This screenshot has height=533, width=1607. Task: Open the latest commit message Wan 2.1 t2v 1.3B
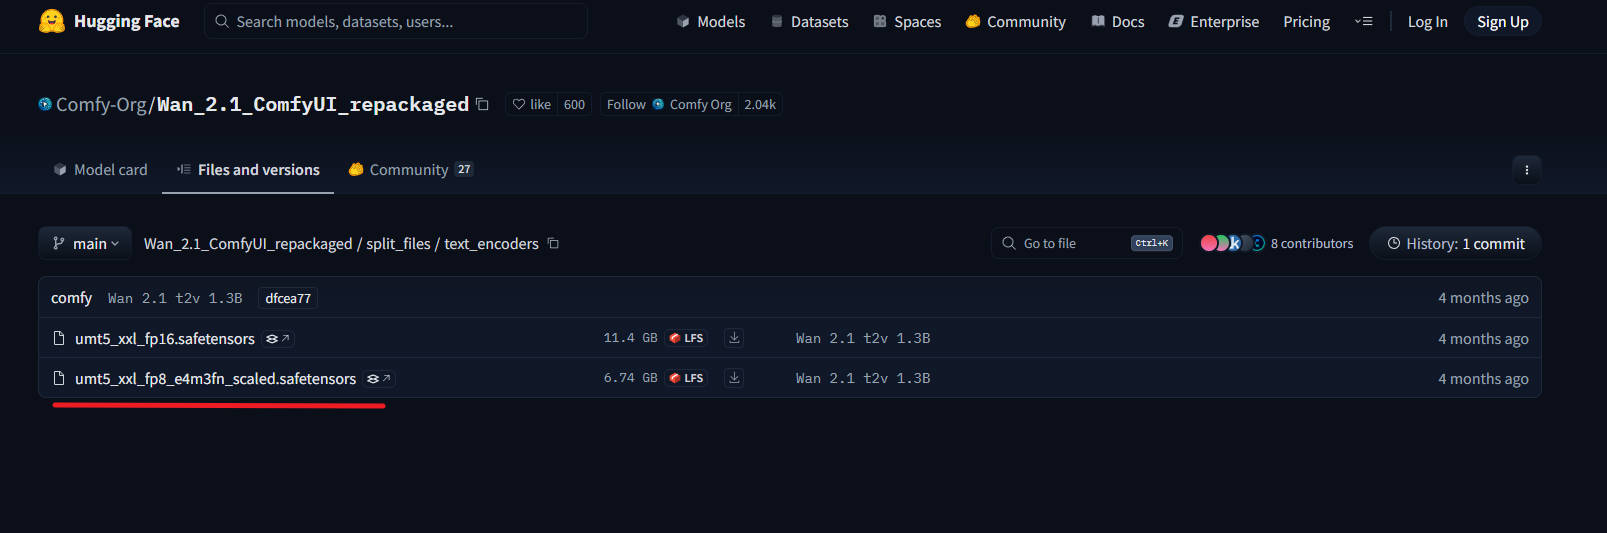click(175, 298)
